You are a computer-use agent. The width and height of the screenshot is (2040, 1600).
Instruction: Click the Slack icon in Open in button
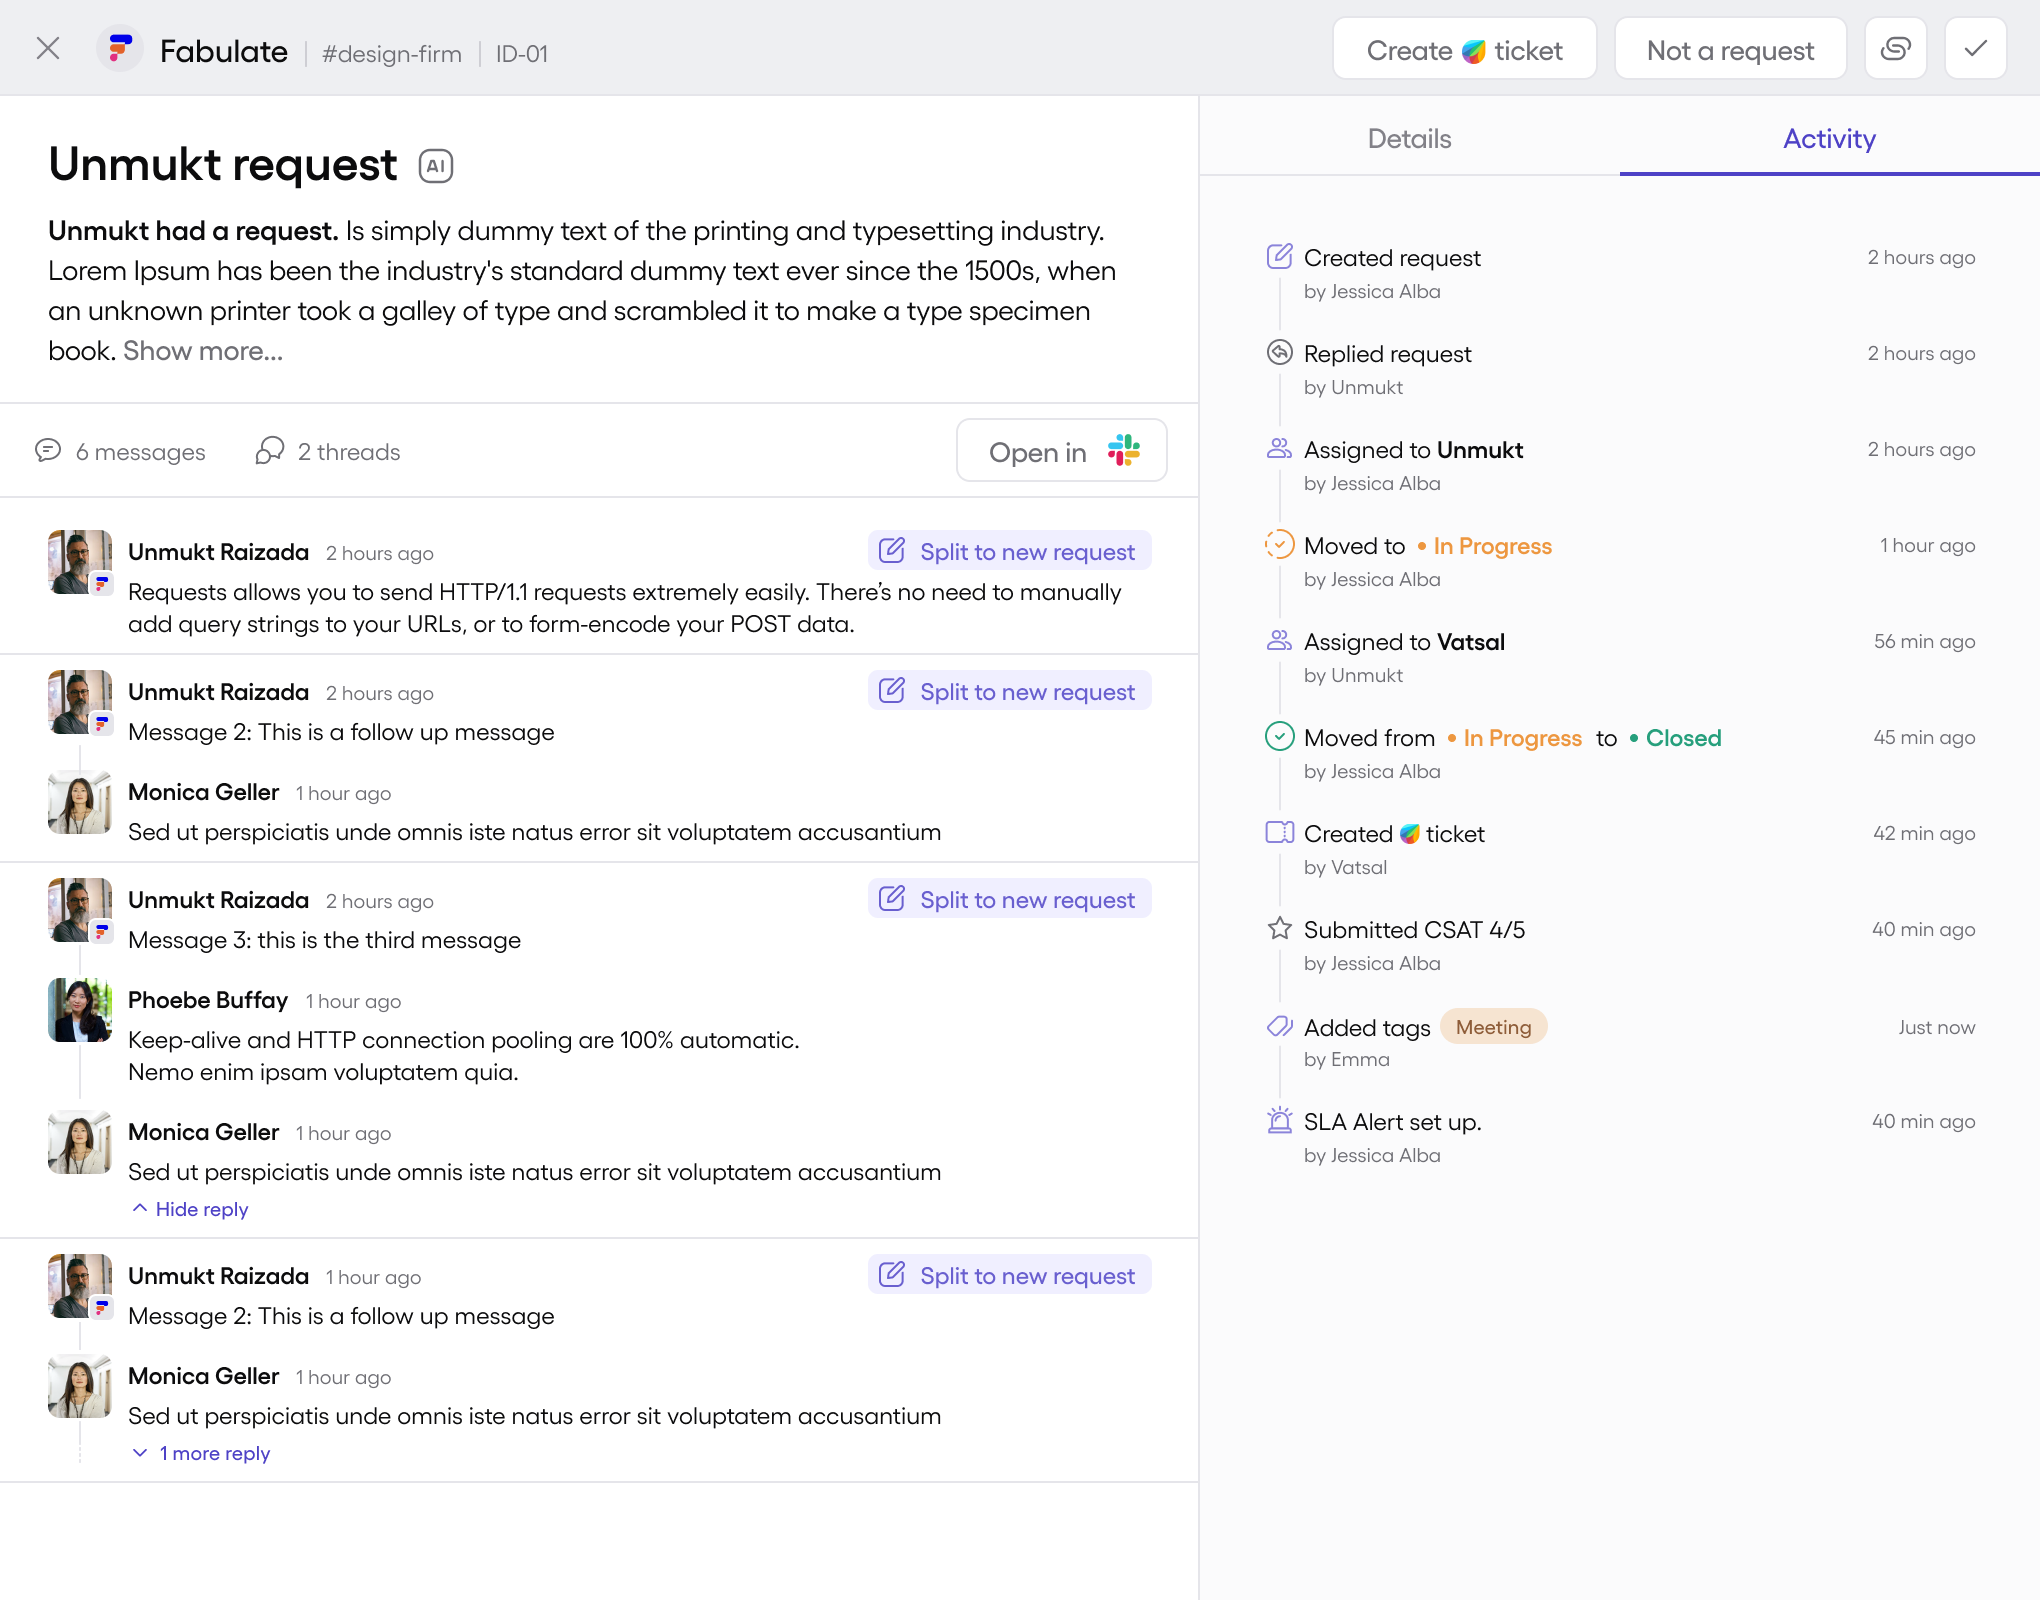pos(1124,451)
